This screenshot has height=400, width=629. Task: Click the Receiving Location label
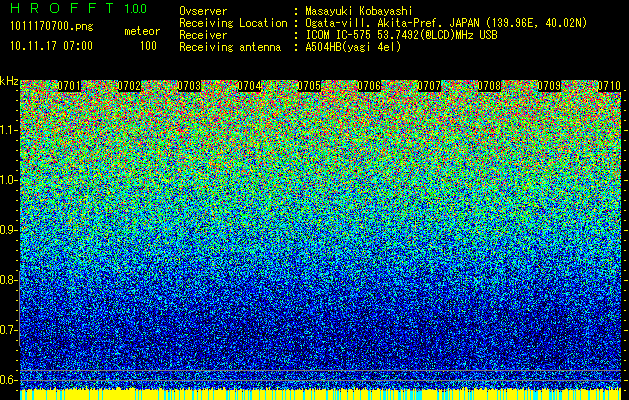(x=233, y=23)
